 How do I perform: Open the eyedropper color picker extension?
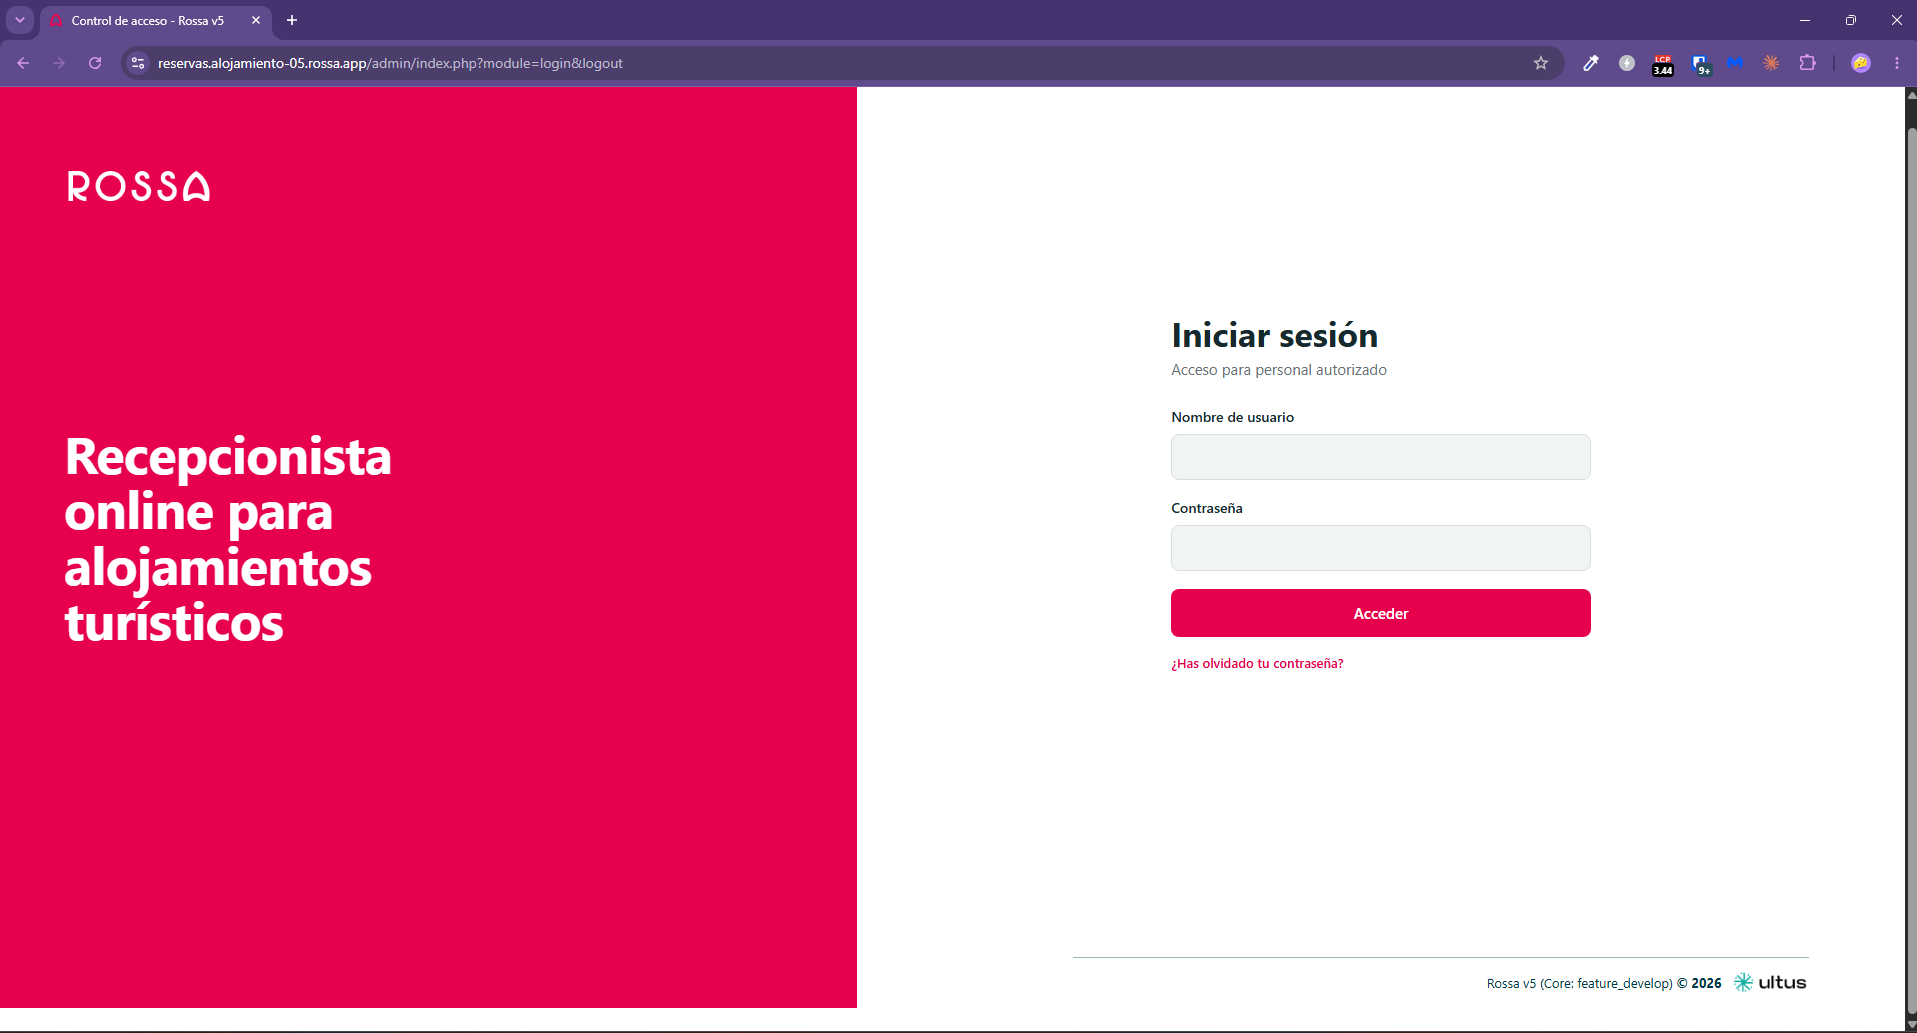click(1591, 63)
